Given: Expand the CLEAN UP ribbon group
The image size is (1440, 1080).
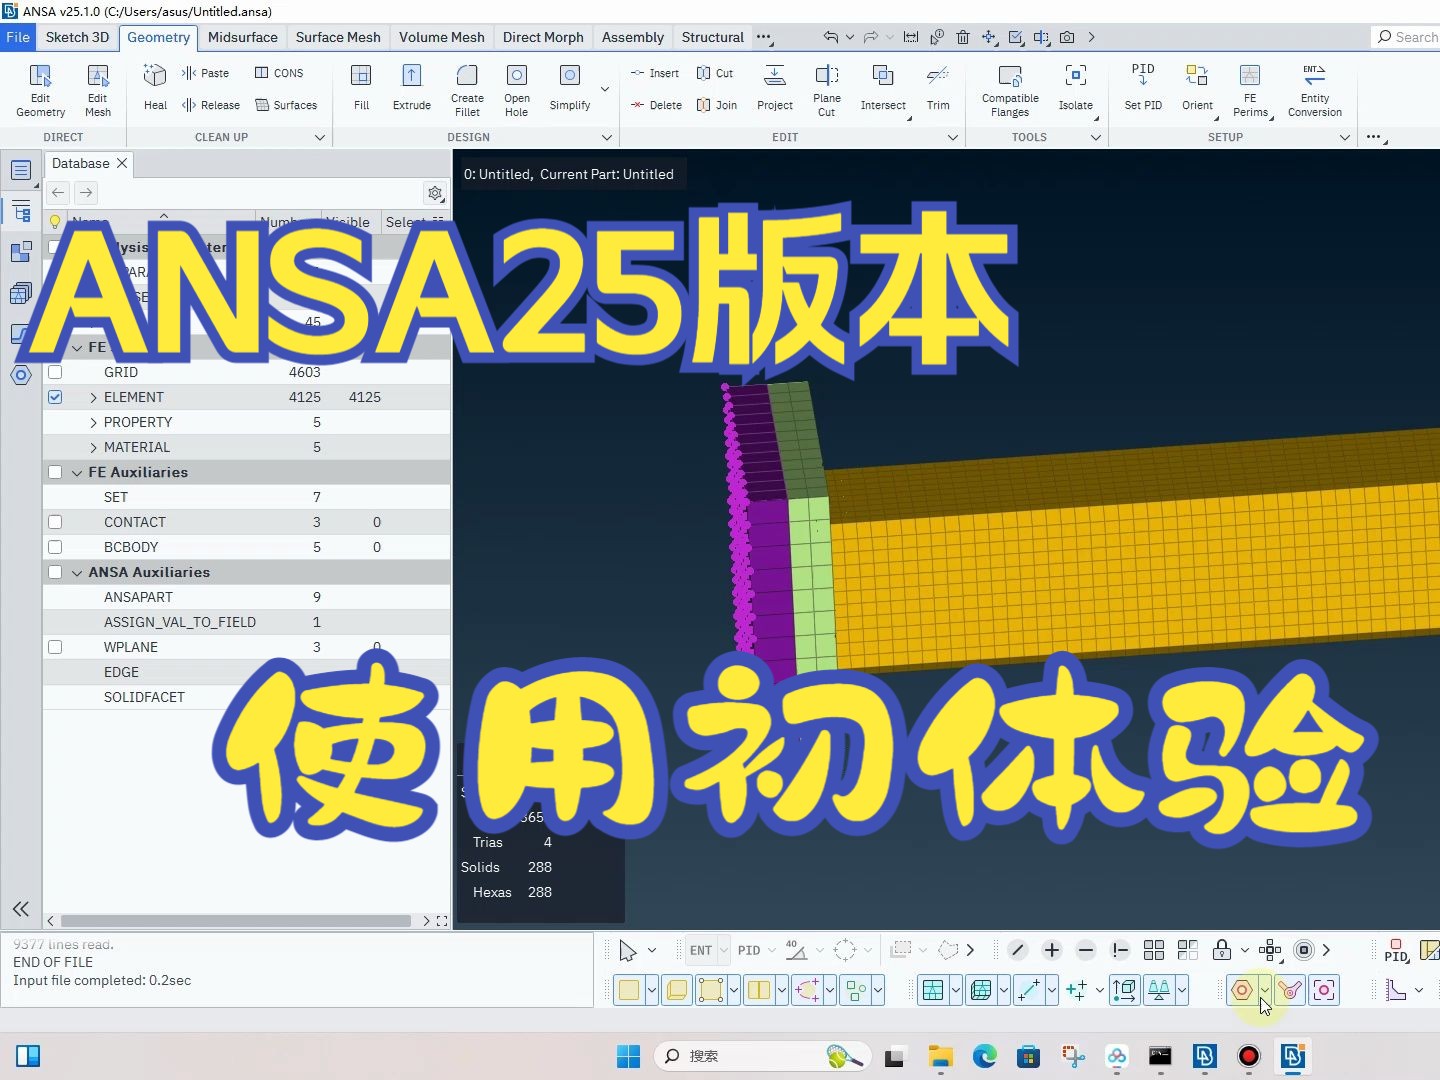Looking at the screenshot, I should point(320,137).
